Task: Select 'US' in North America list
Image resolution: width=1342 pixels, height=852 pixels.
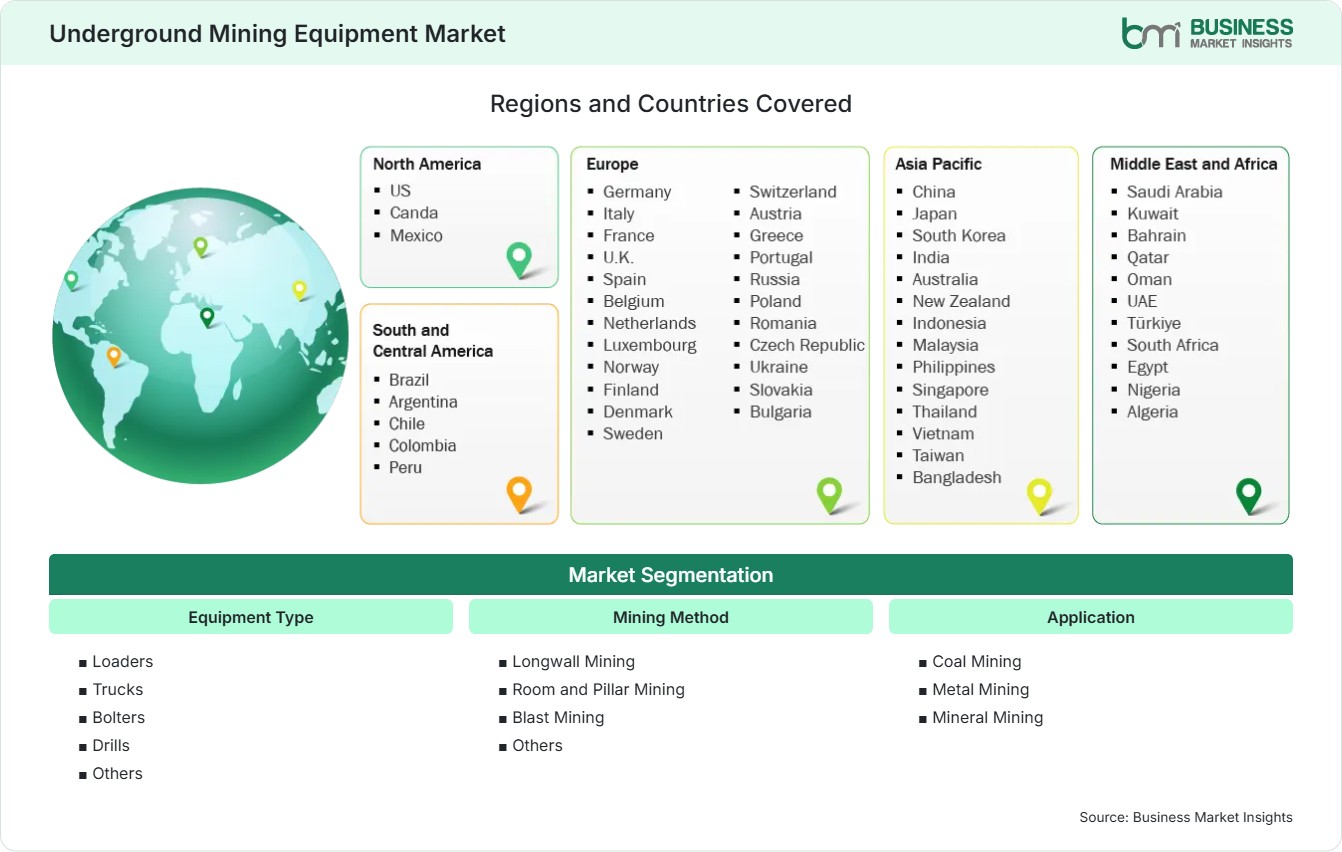Action: point(400,190)
